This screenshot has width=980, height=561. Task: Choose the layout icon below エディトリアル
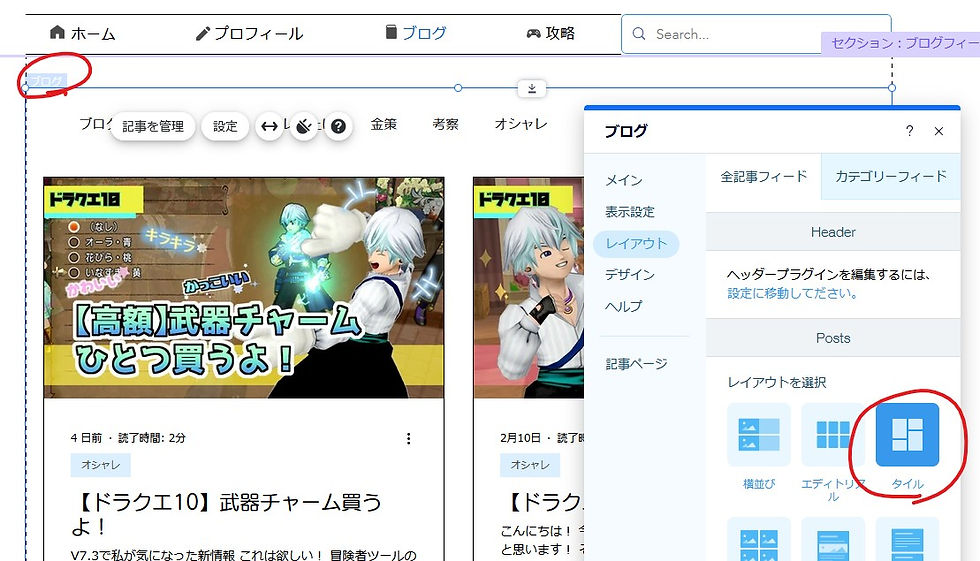[x=833, y=539]
